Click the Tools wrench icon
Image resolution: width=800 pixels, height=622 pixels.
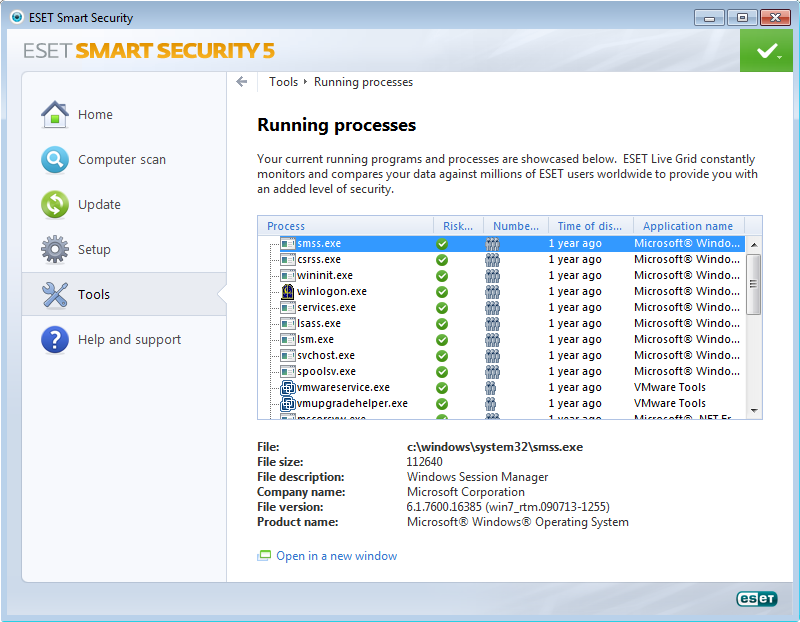click(55, 294)
